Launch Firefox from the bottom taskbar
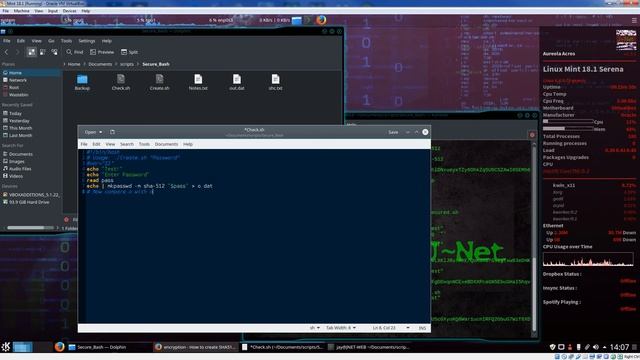Image resolution: width=640 pixels, height=360 pixels. point(60,347)
